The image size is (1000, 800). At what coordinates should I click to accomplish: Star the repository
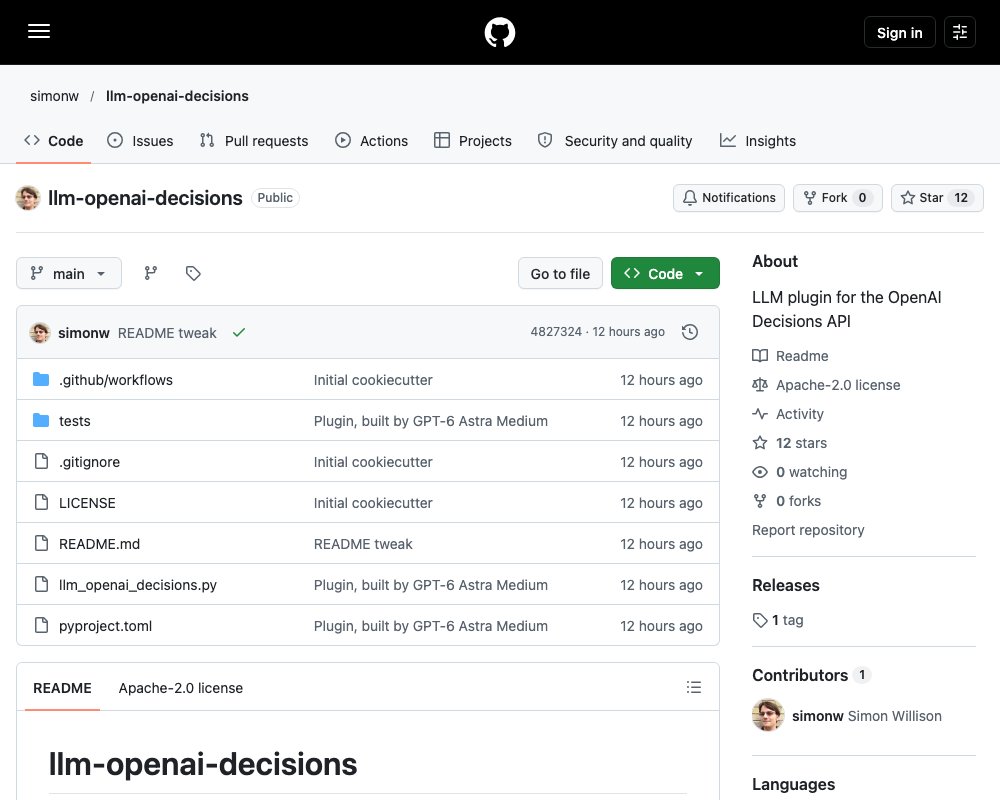[x=937, y=198]
